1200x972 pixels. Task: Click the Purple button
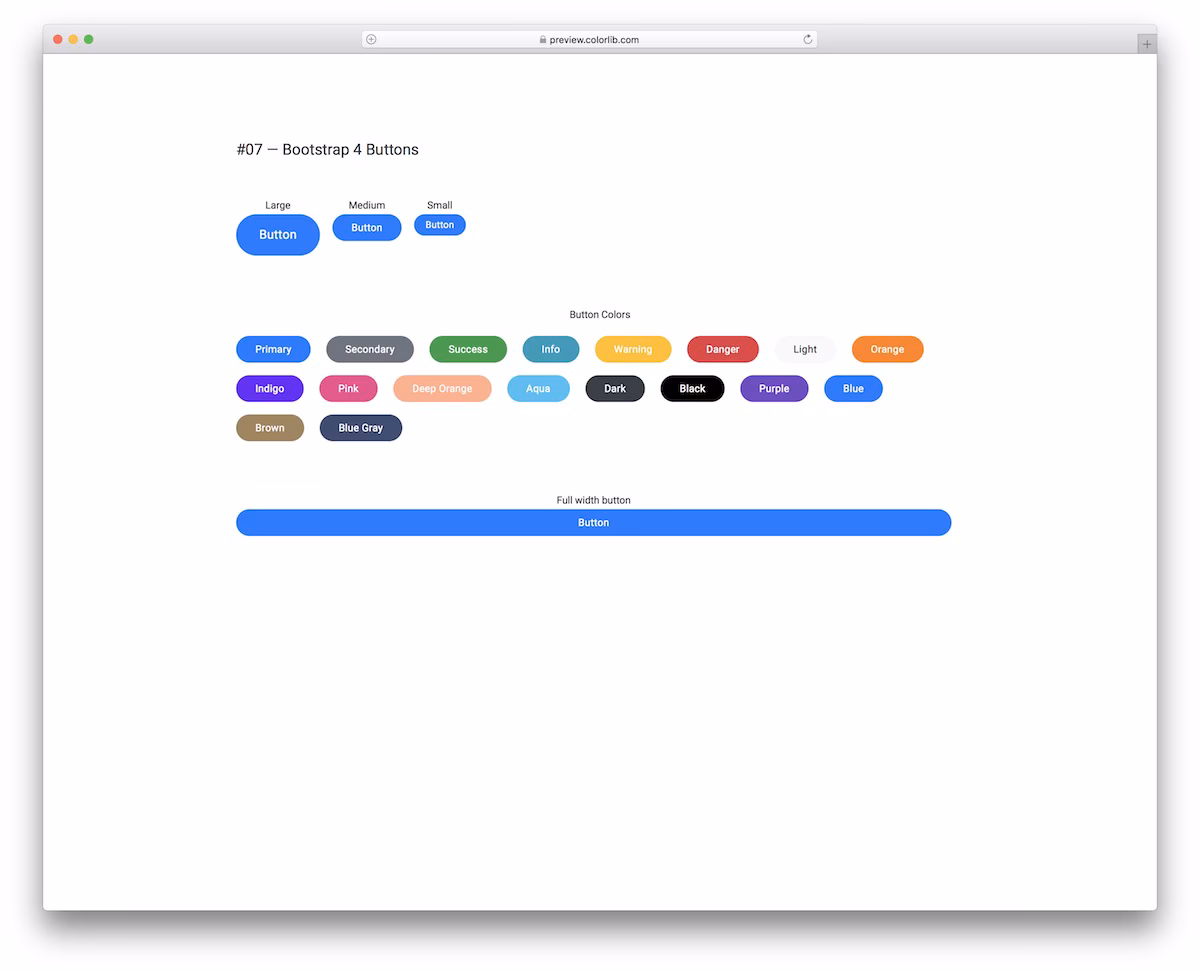pyautogui.click(x=774, y=388)
